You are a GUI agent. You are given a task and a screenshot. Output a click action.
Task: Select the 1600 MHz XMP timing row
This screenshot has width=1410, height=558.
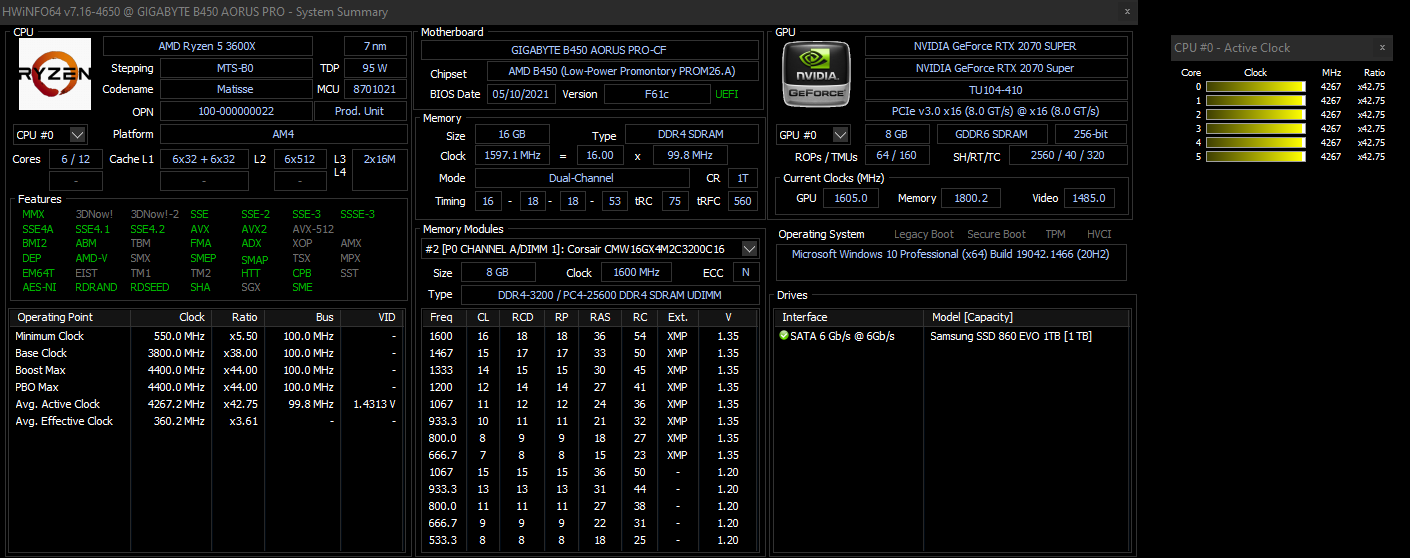pos(590,336)
